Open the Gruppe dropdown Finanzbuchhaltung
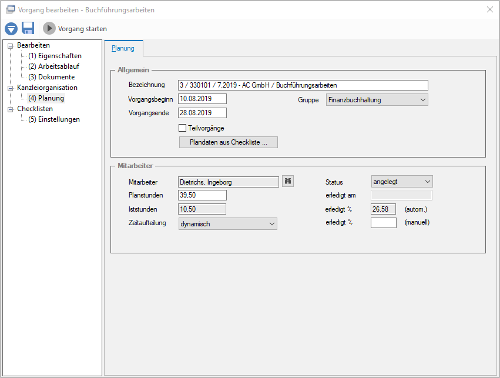 coord(377,100)
